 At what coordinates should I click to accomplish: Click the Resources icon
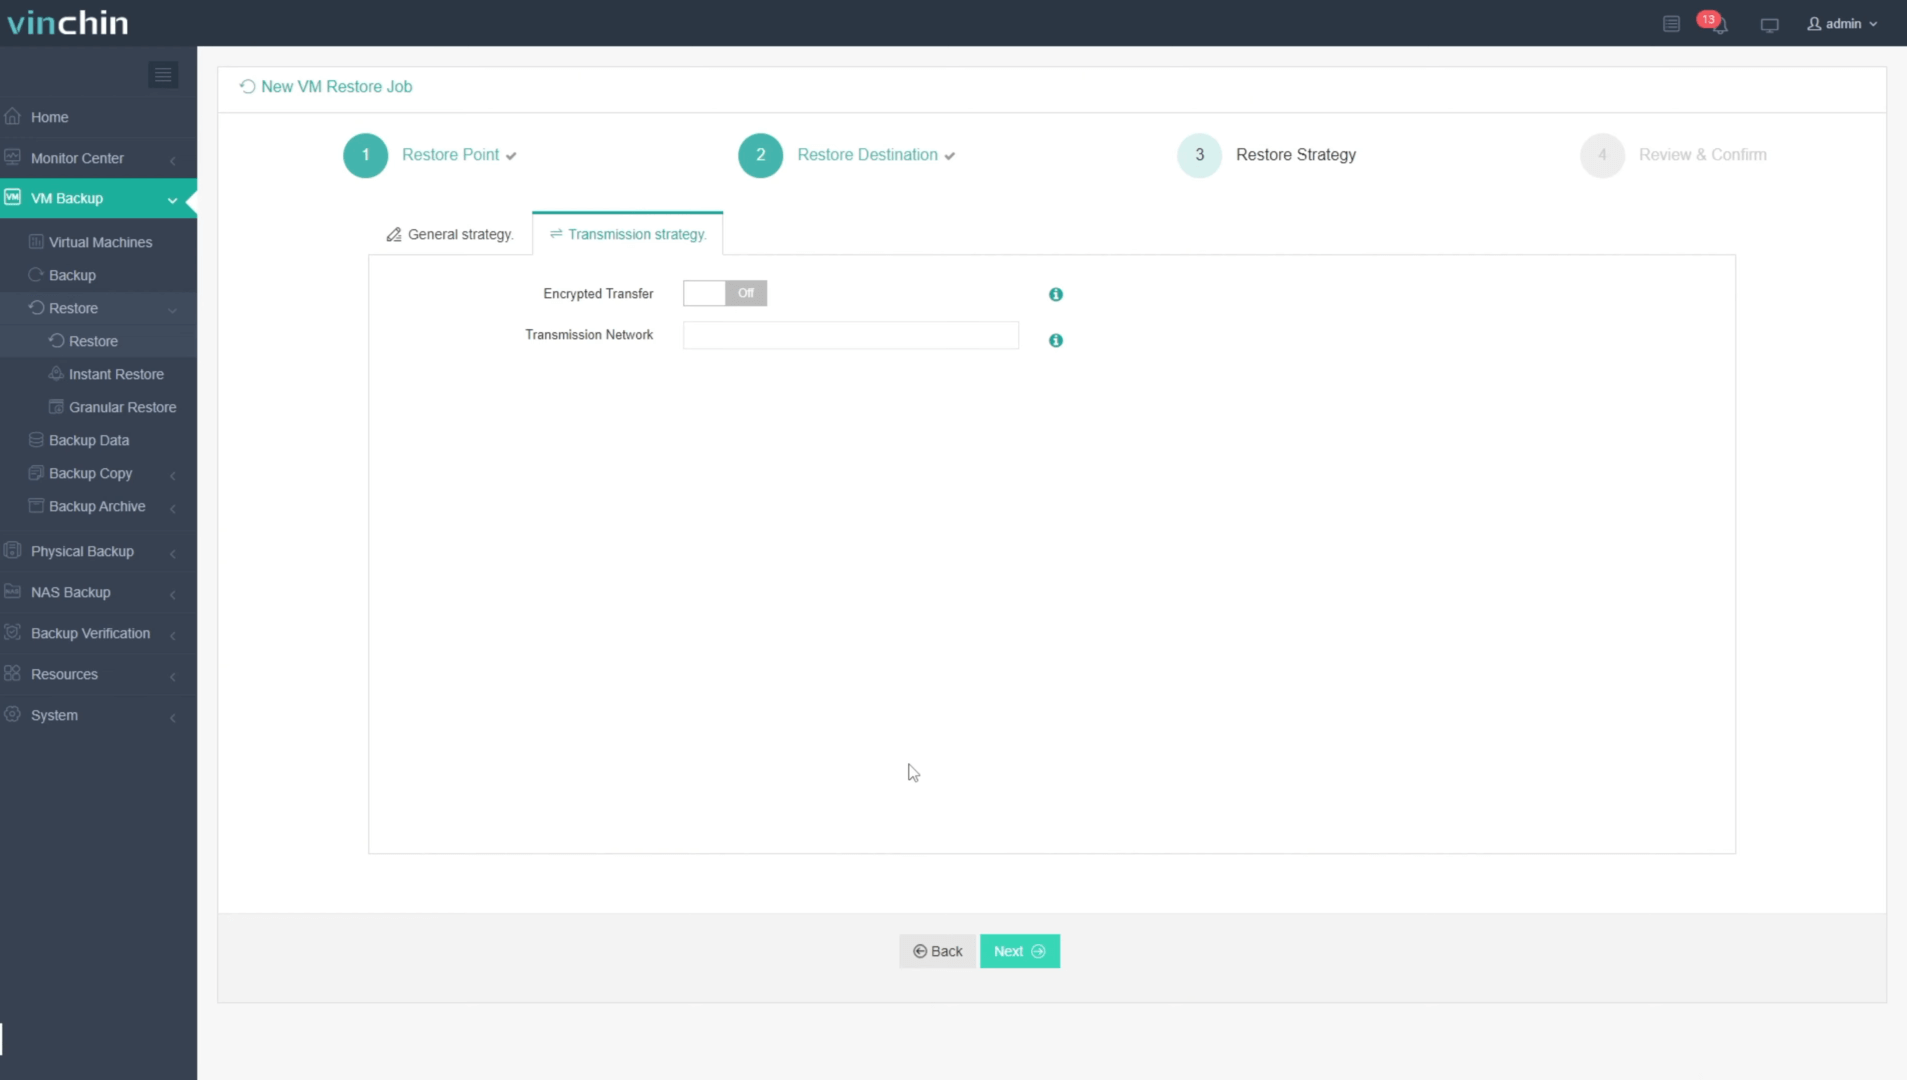13,673
